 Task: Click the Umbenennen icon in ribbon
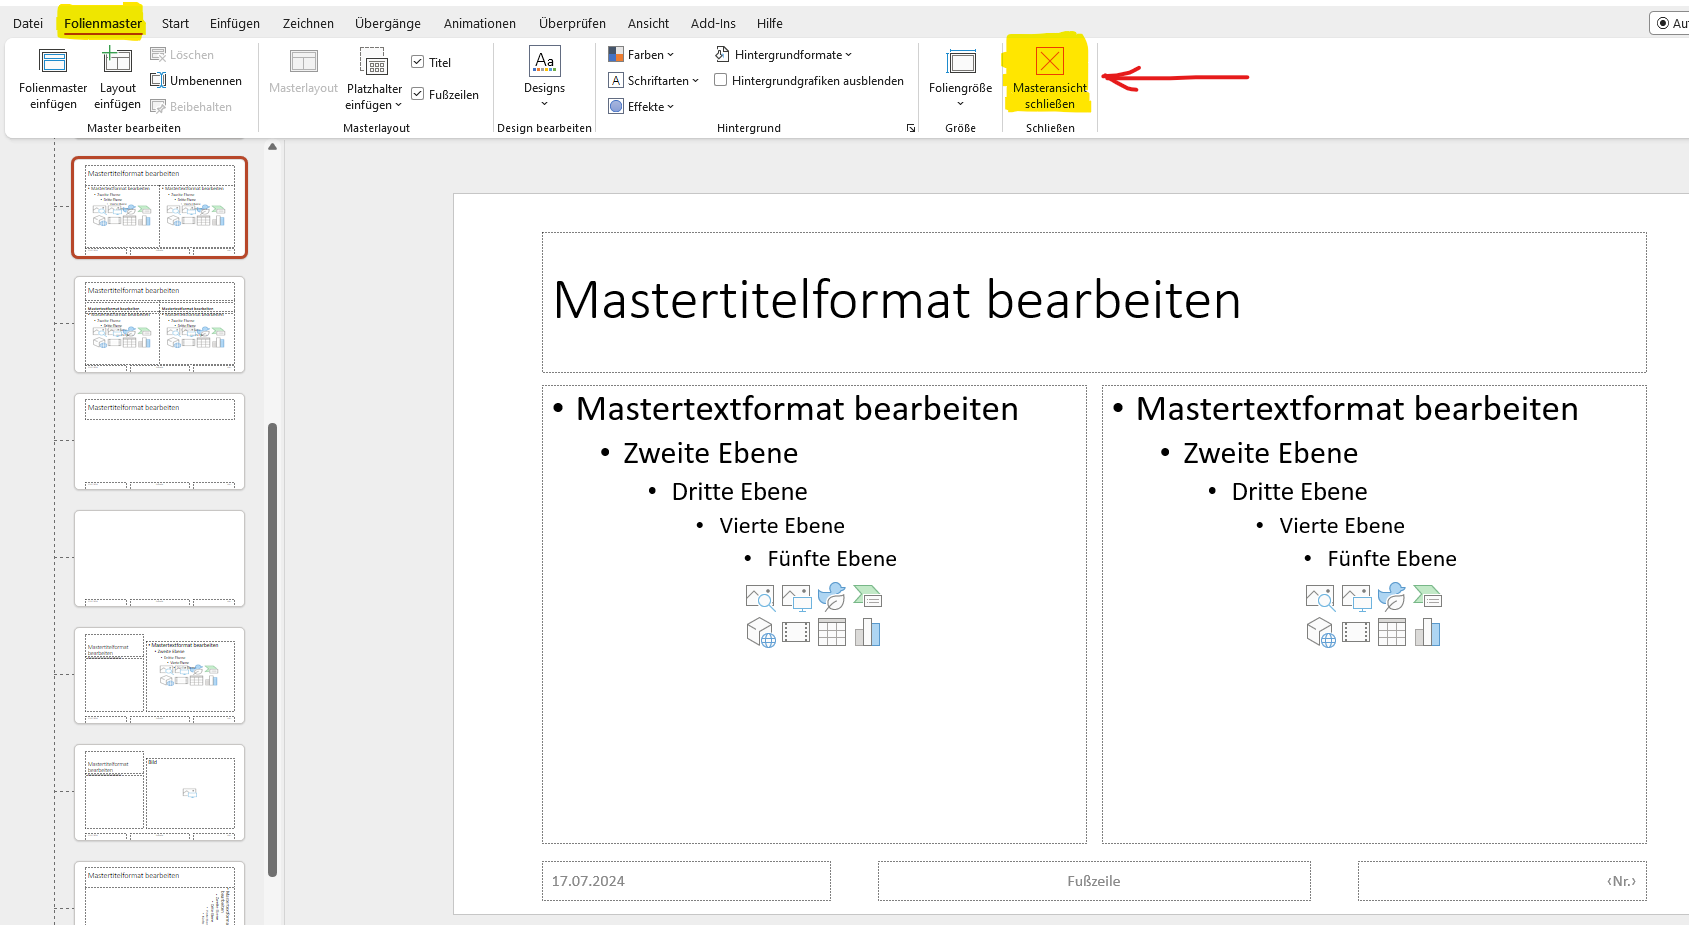[158, 81]
